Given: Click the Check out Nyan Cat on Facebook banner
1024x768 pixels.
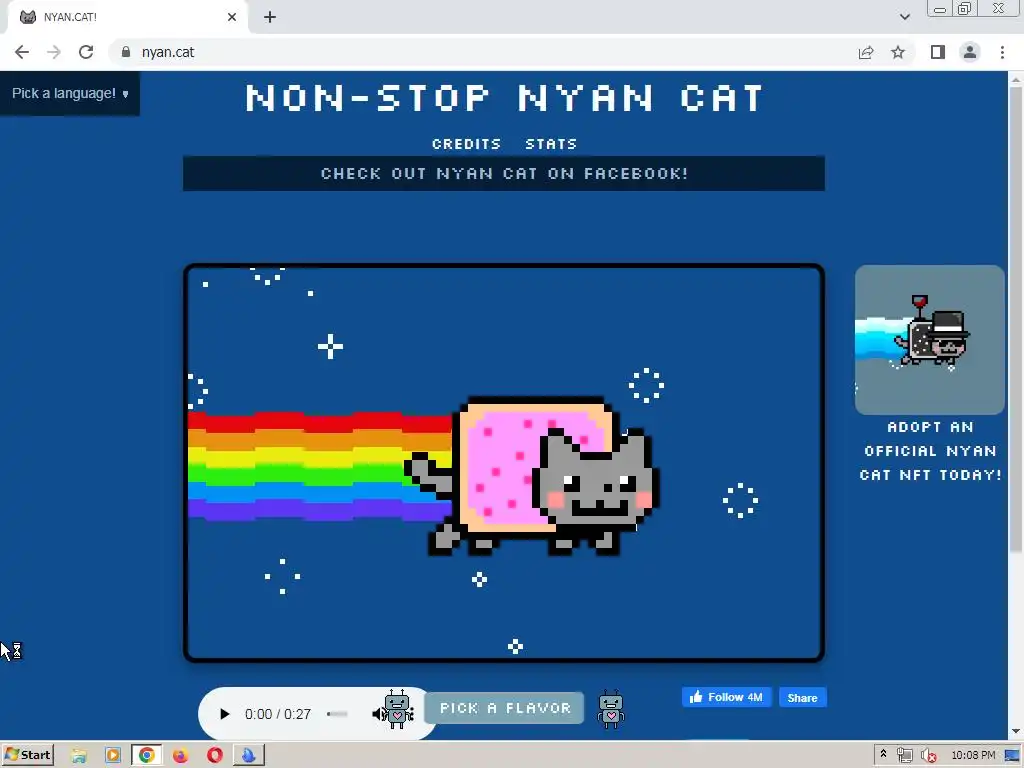Looking at the screenshot, I should click(504, 174).
